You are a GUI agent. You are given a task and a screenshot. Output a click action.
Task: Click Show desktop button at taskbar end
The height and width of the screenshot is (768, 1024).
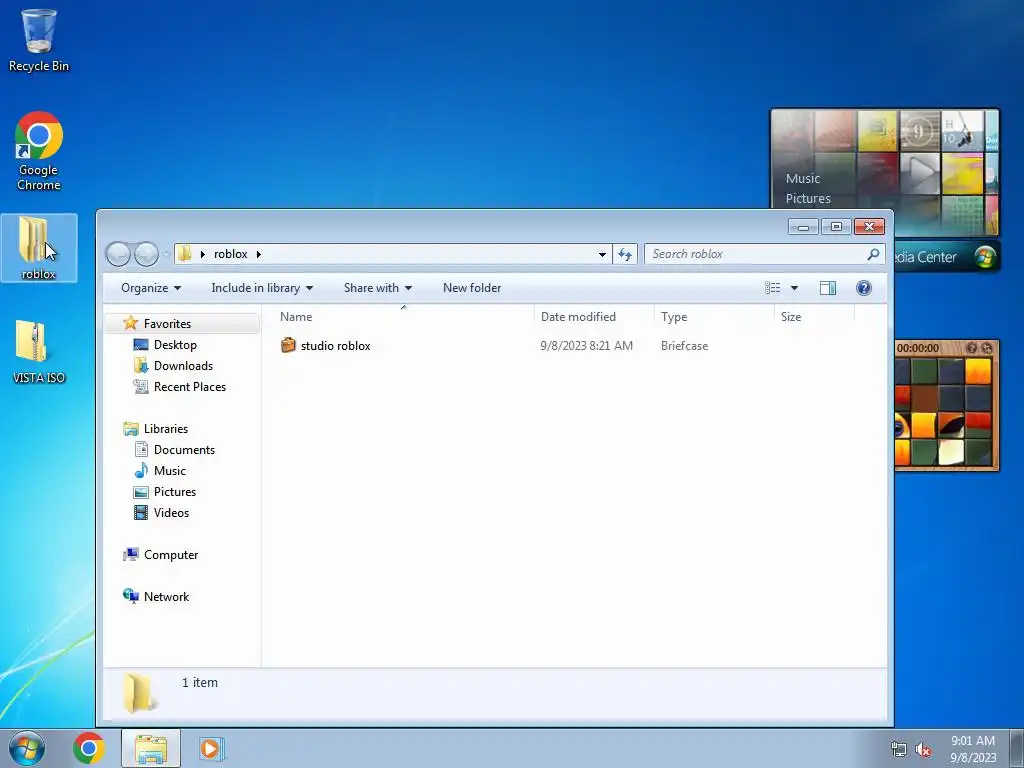click(x=1017, y=748)
